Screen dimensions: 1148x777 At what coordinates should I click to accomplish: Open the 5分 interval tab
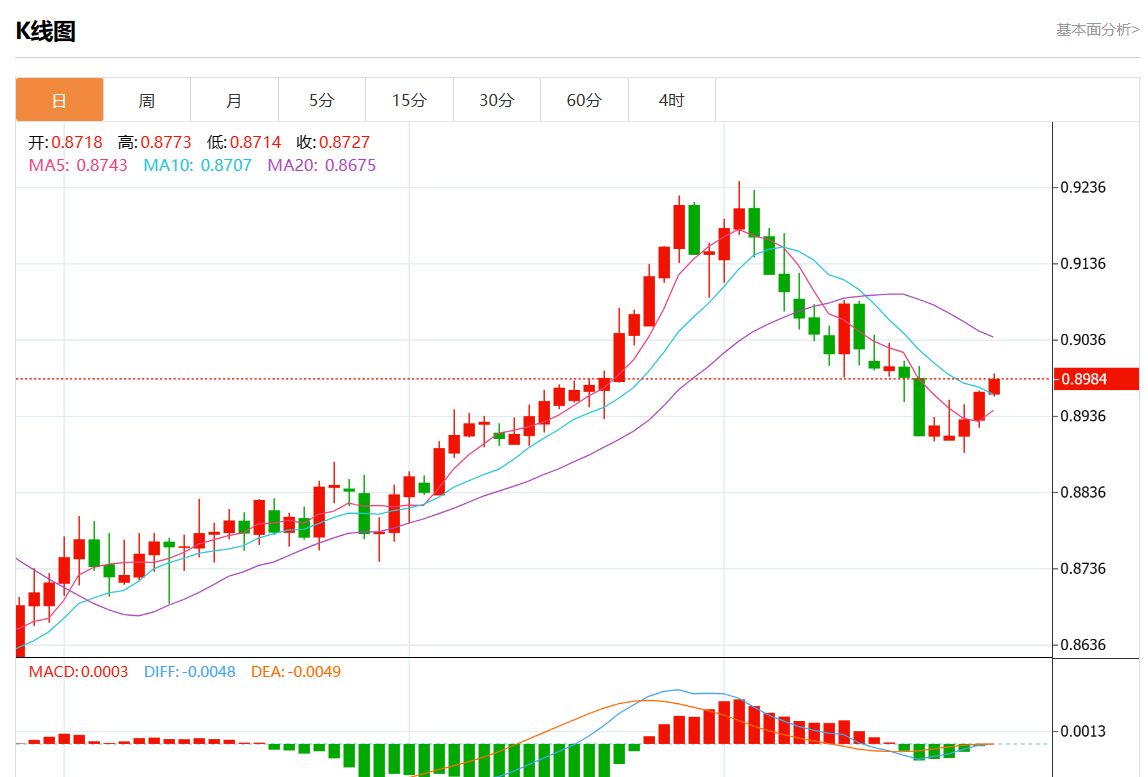[321, 100]
